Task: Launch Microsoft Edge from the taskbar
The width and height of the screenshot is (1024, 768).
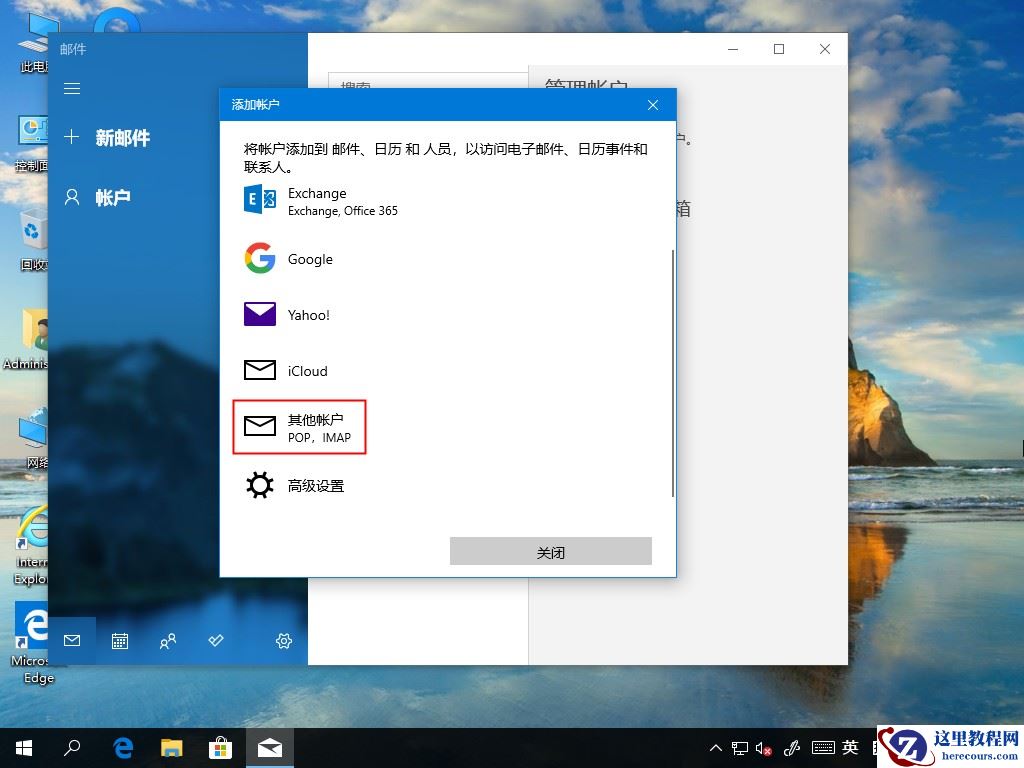Action: click(x=122, y=747)
